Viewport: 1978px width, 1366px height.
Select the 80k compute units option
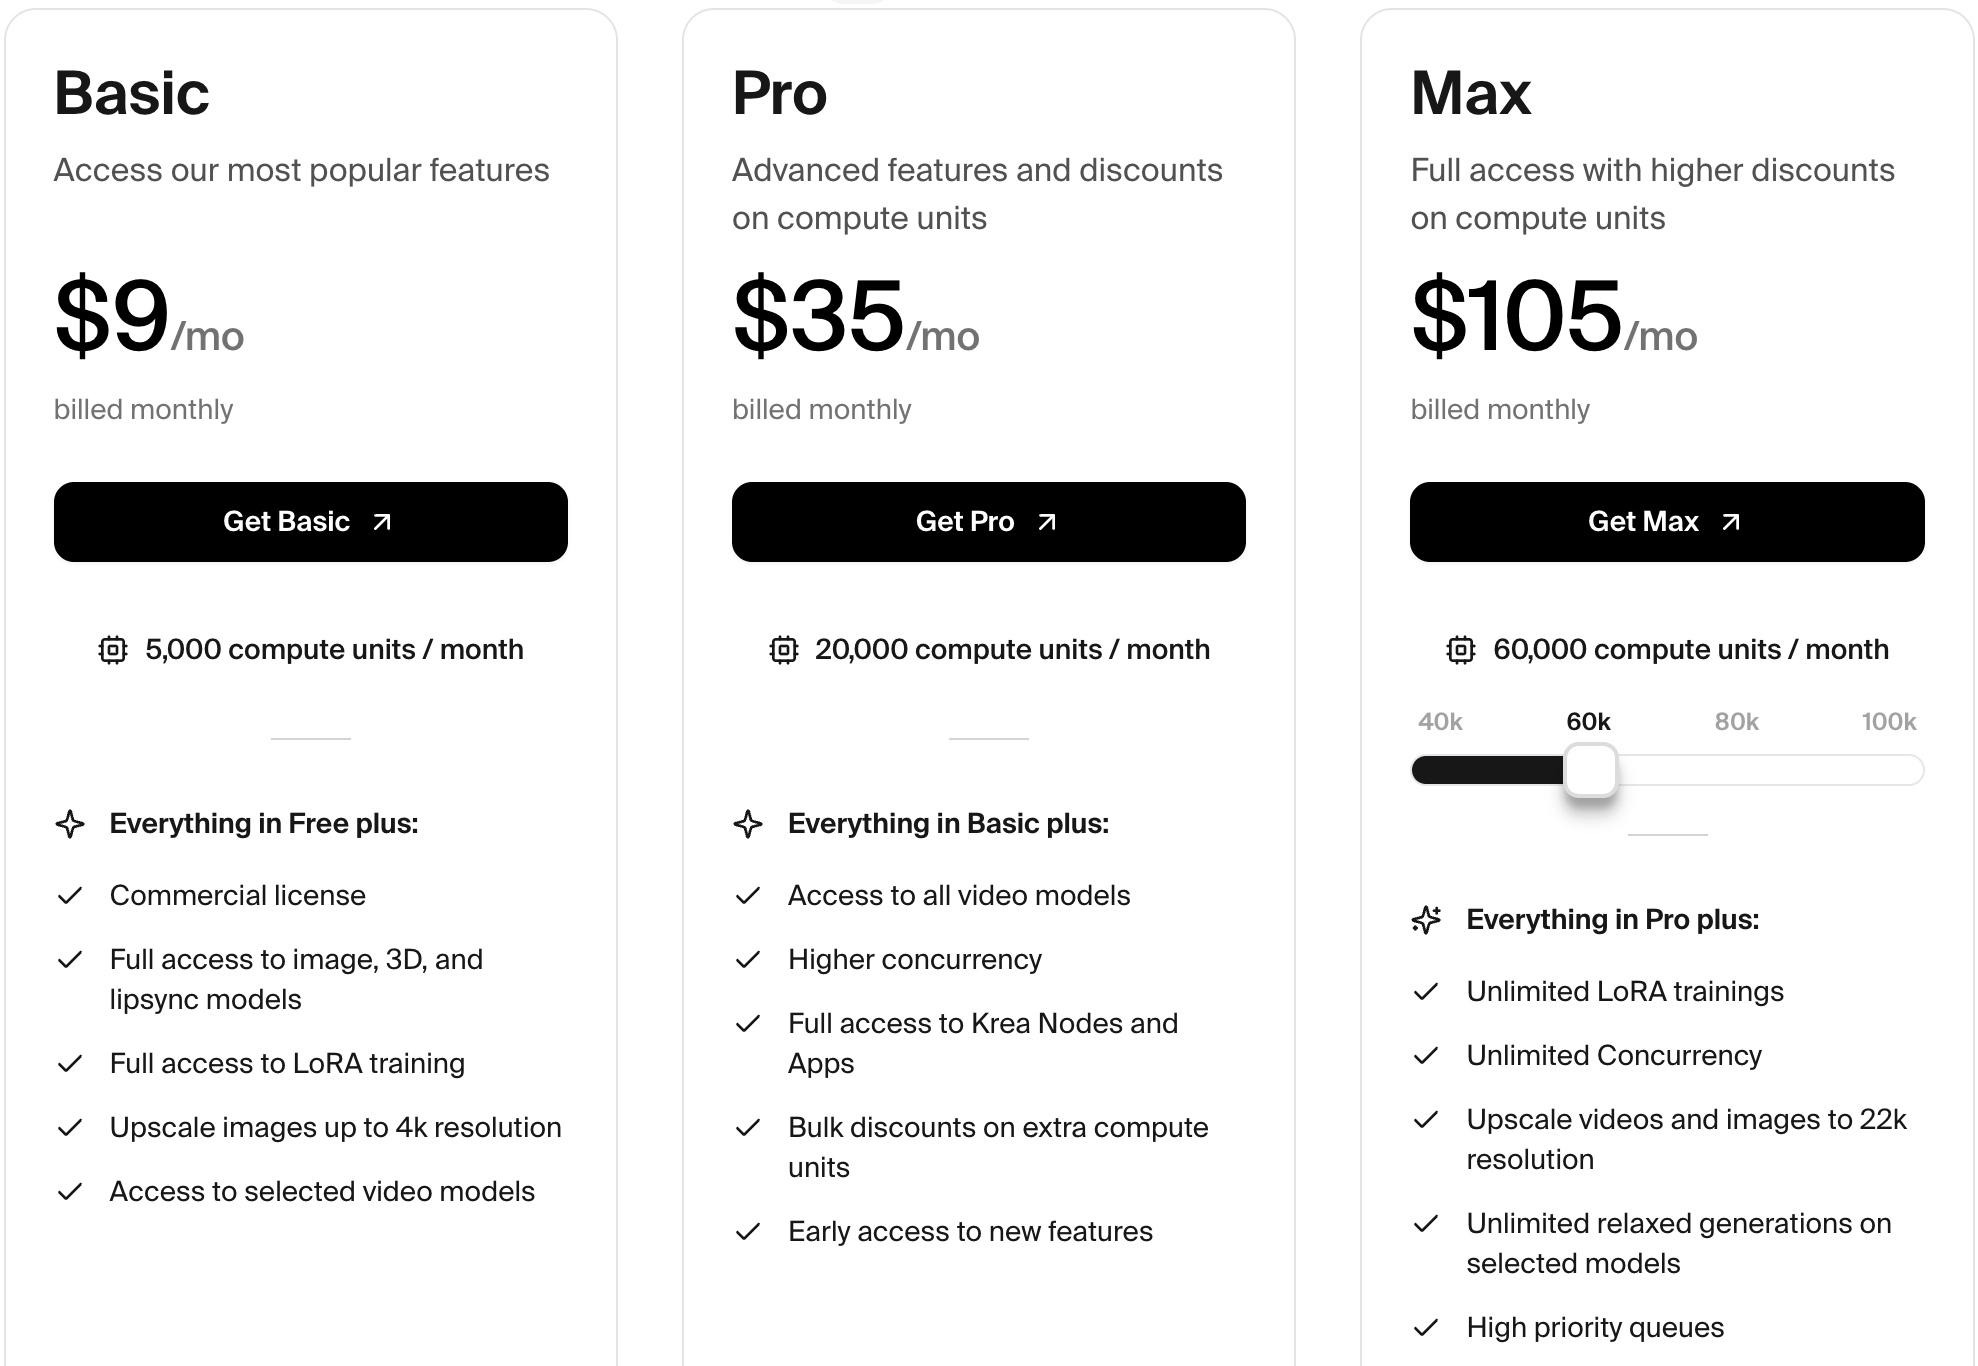click(1736, 722)
